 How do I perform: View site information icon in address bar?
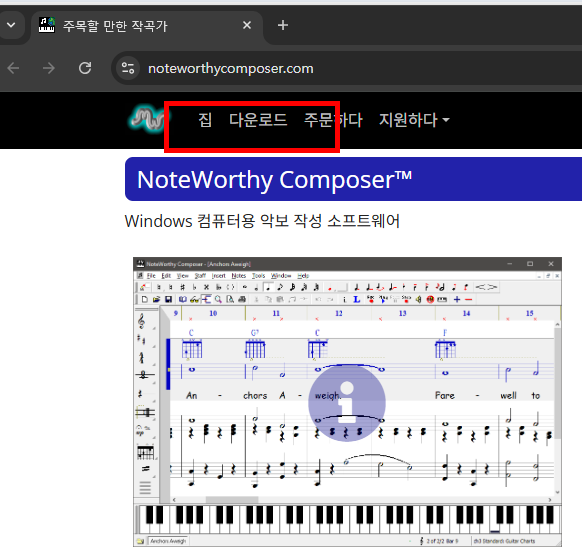[x=128, y=68]
